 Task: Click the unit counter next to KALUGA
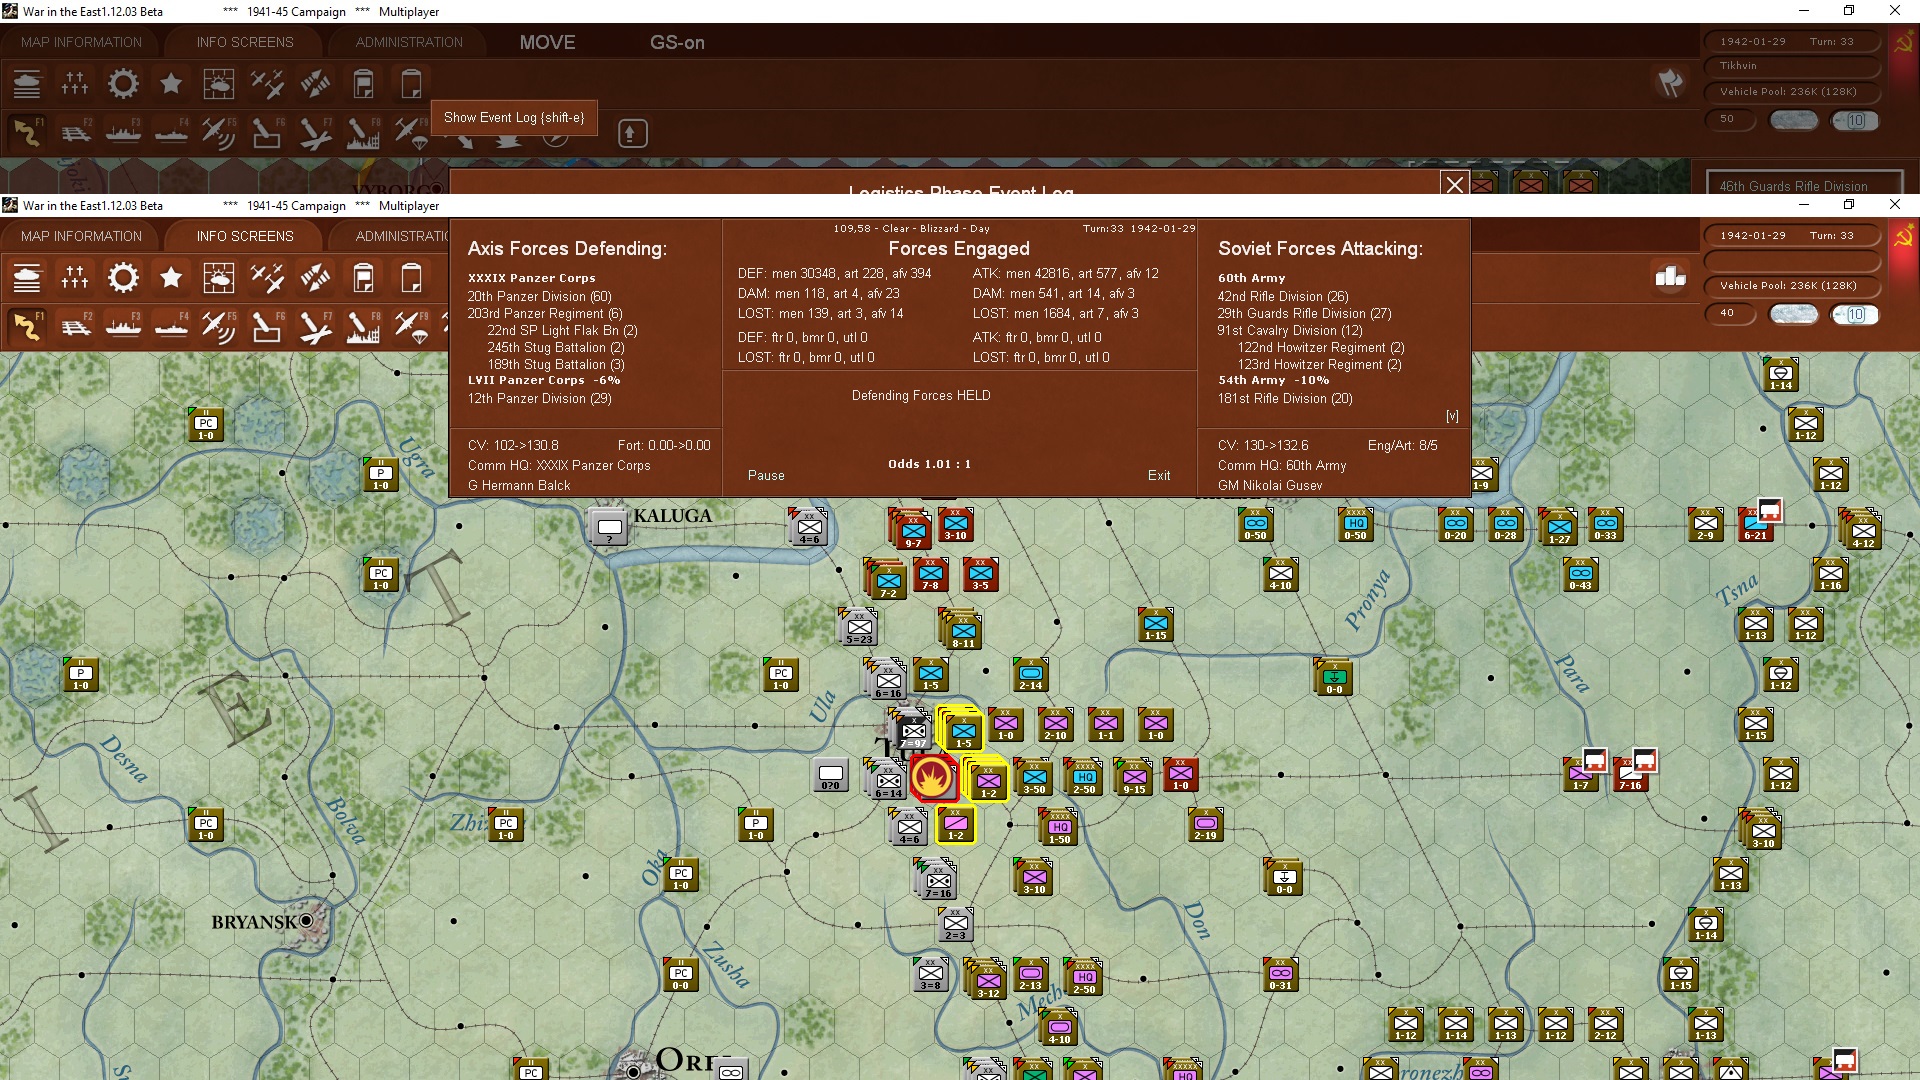(x=609, y=528)
